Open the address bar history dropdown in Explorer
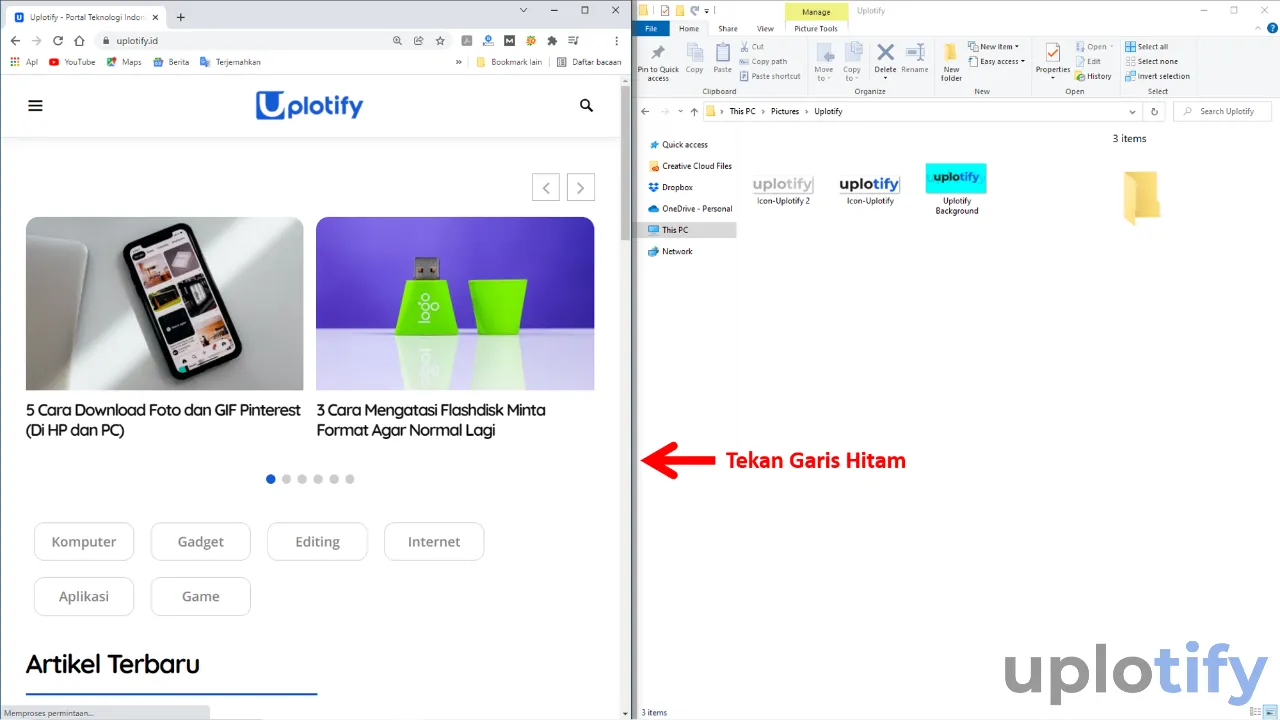1280x720 pixels. pos(1132,111)
